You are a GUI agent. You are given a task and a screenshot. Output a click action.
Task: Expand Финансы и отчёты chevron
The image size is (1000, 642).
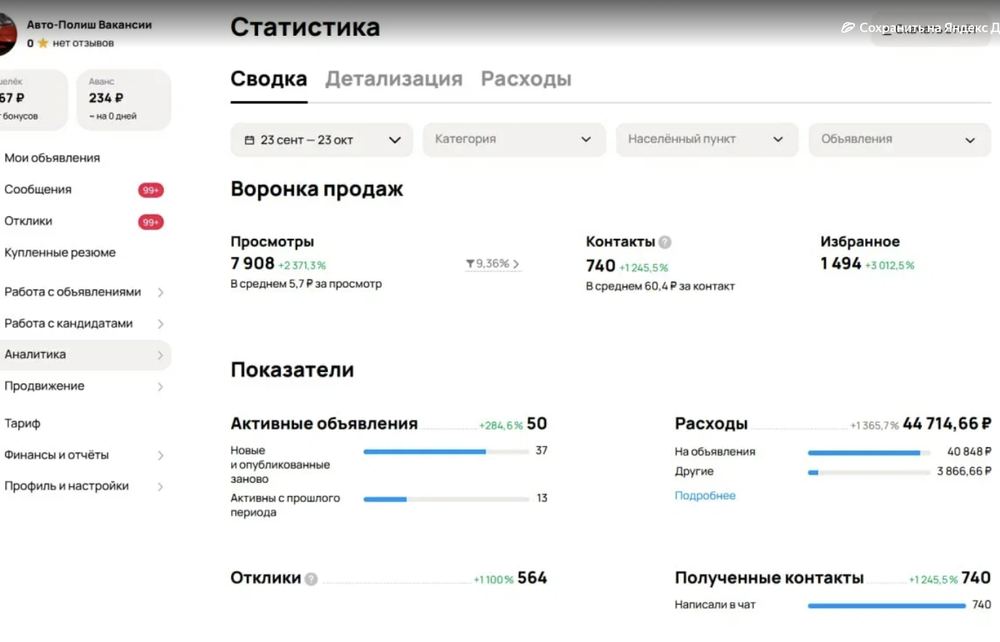[161, 456]
